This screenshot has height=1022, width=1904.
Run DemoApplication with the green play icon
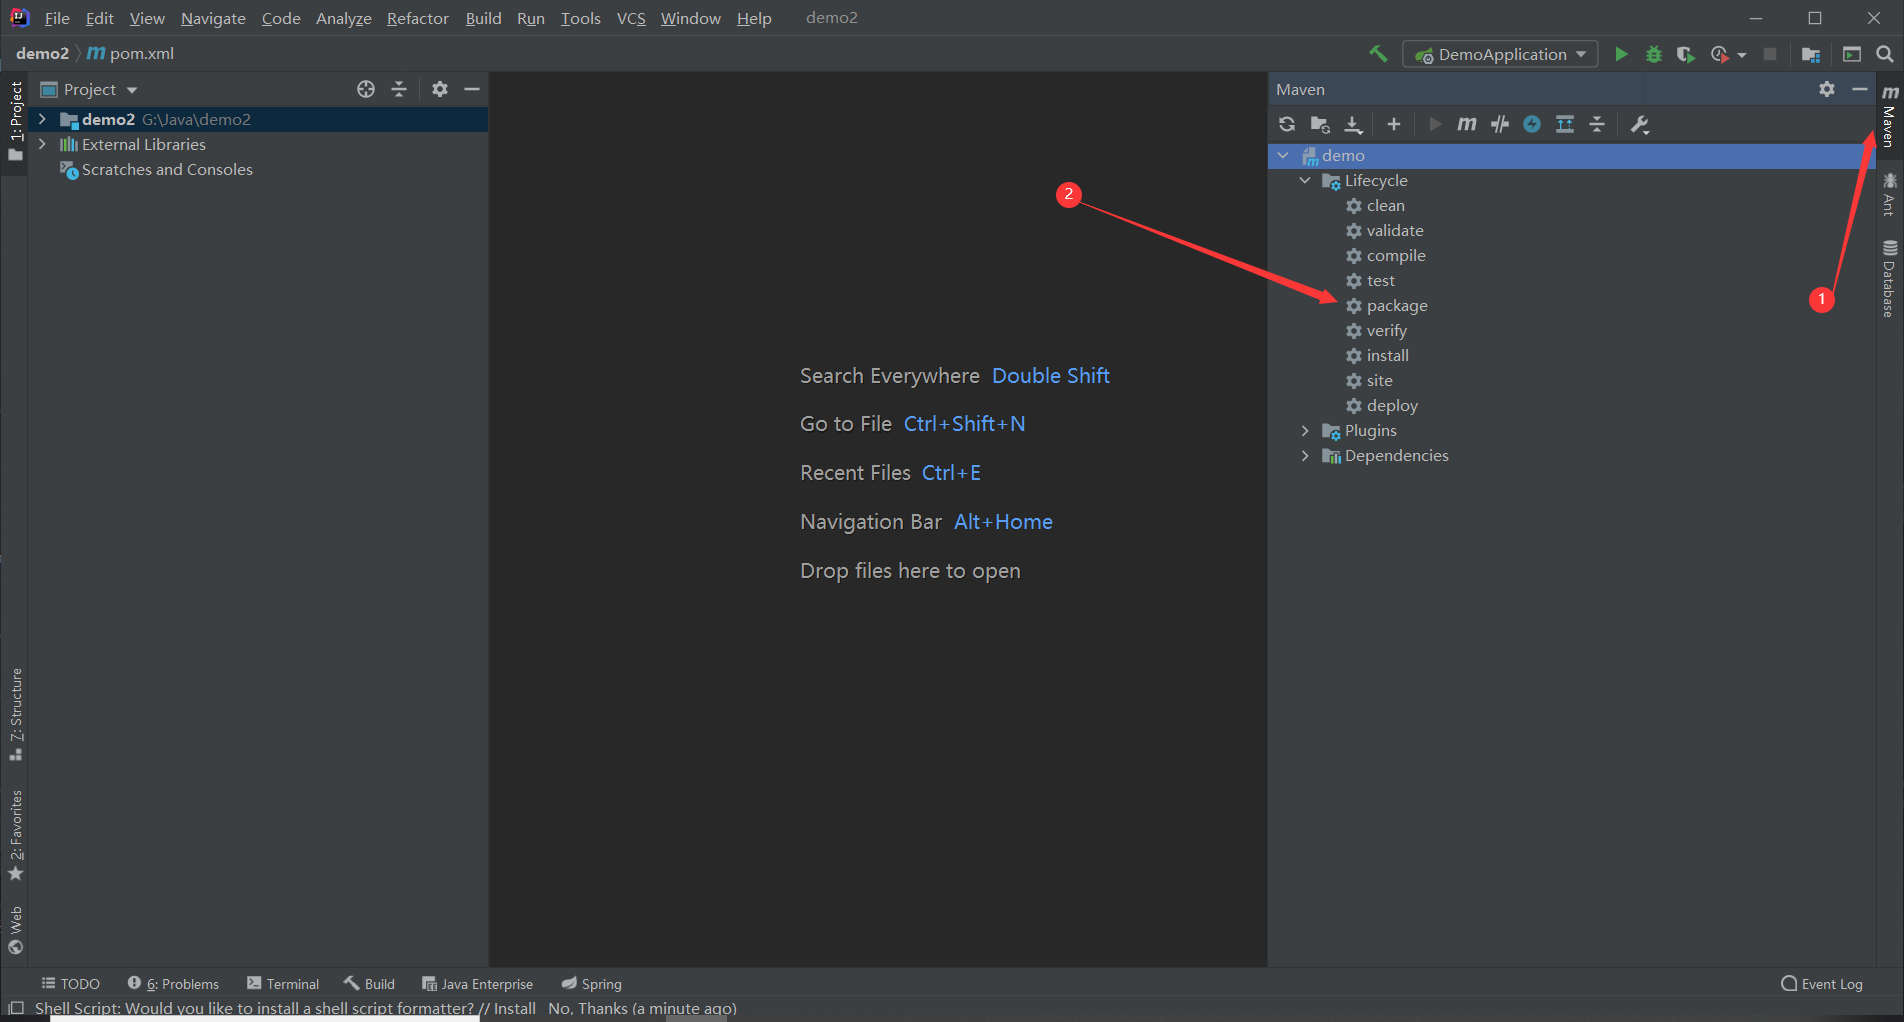tap(1621, 54)
